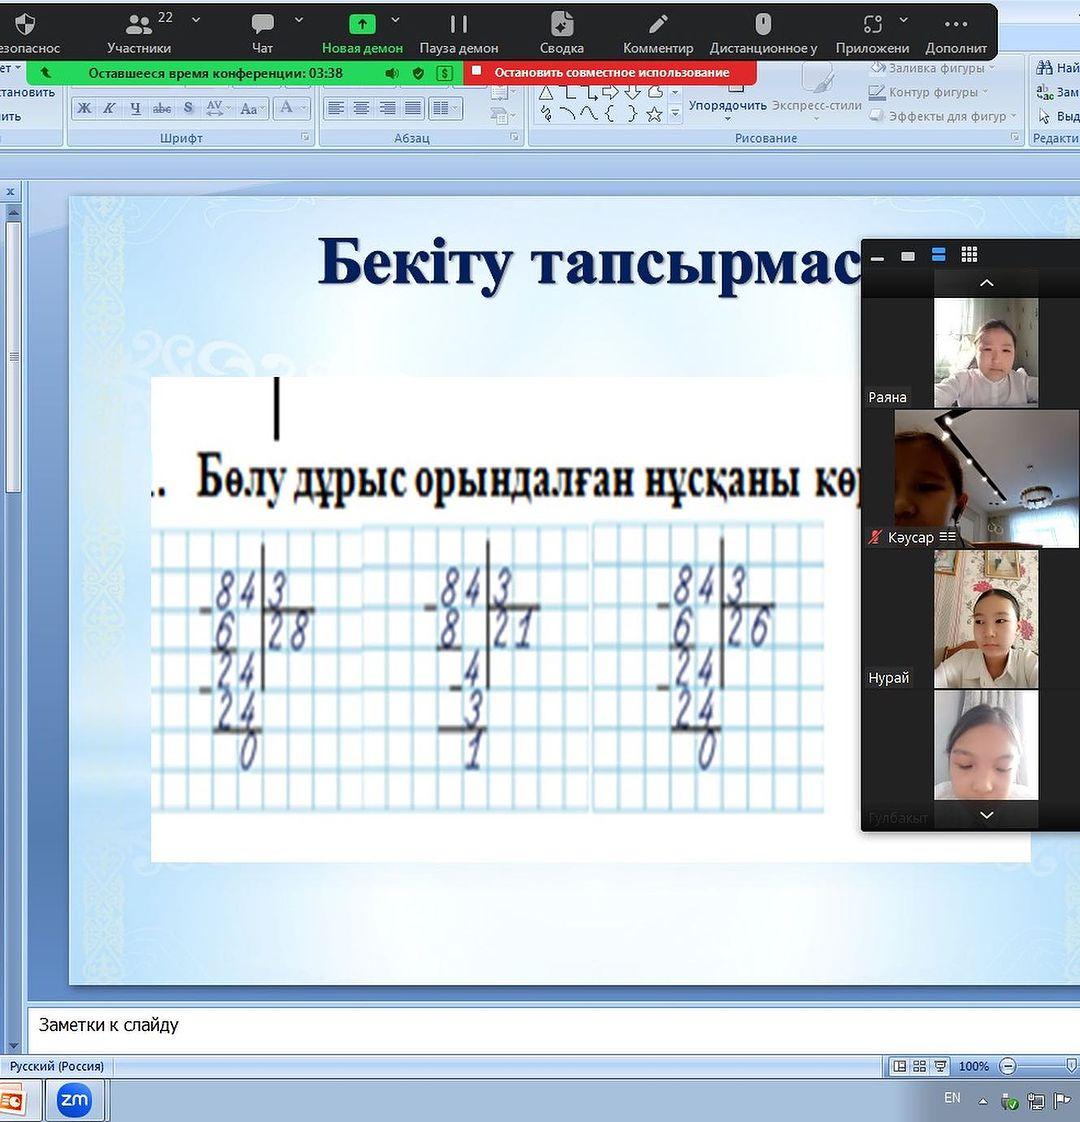Open Шрифт dialog launcher
The image size is (1080, 1122).
tap(306, 137)
